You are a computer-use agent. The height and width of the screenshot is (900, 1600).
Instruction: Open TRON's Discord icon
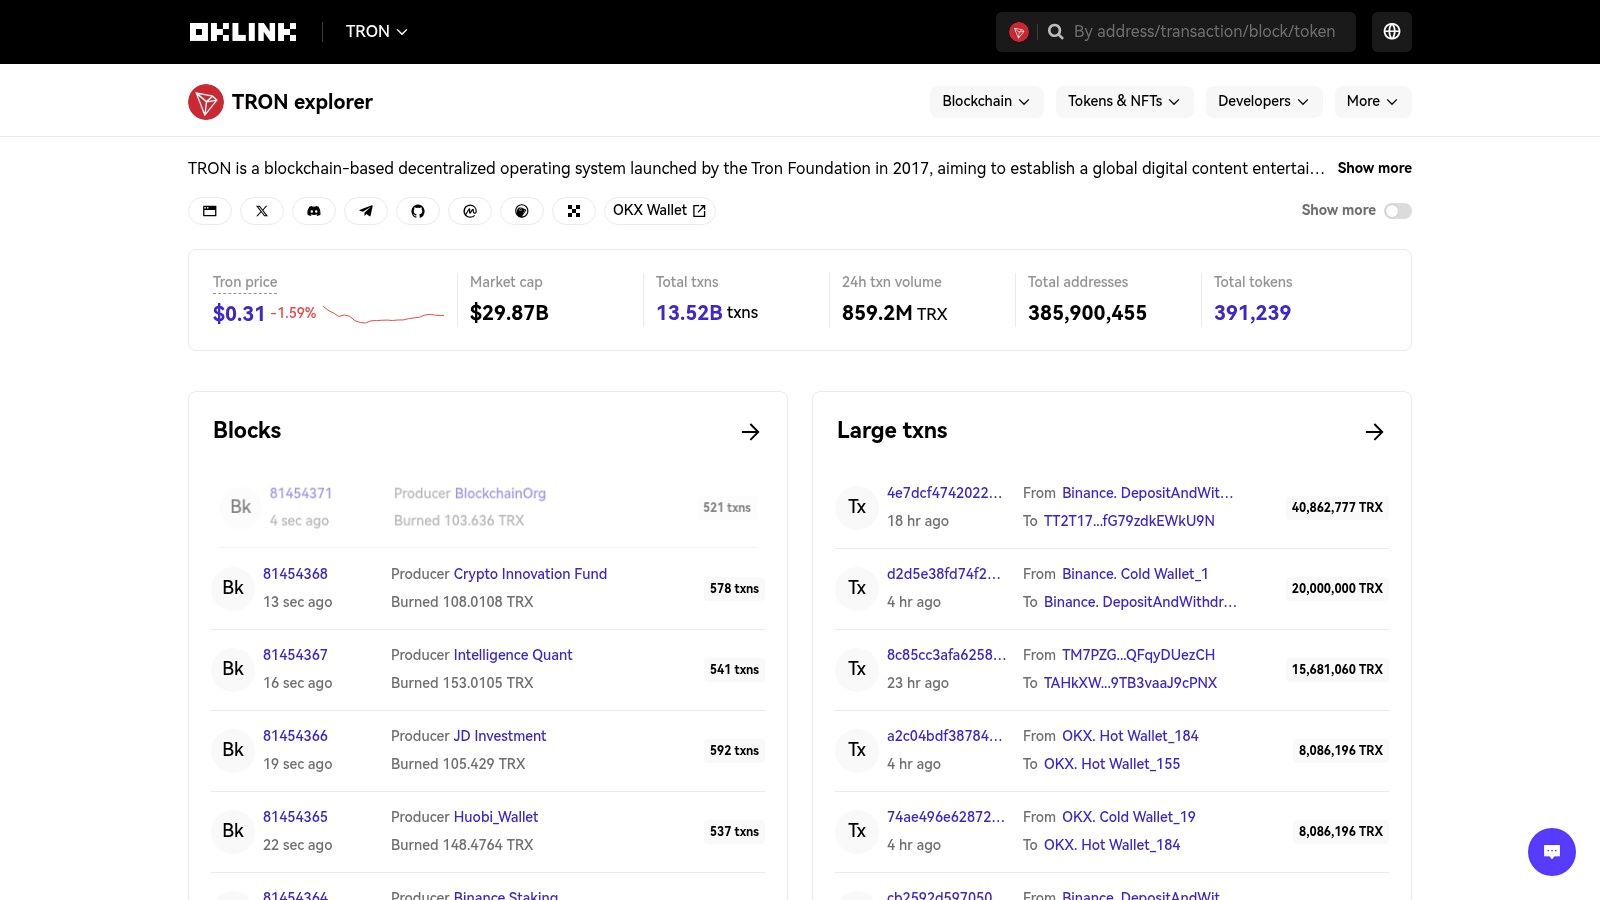[x=314, y=210]
